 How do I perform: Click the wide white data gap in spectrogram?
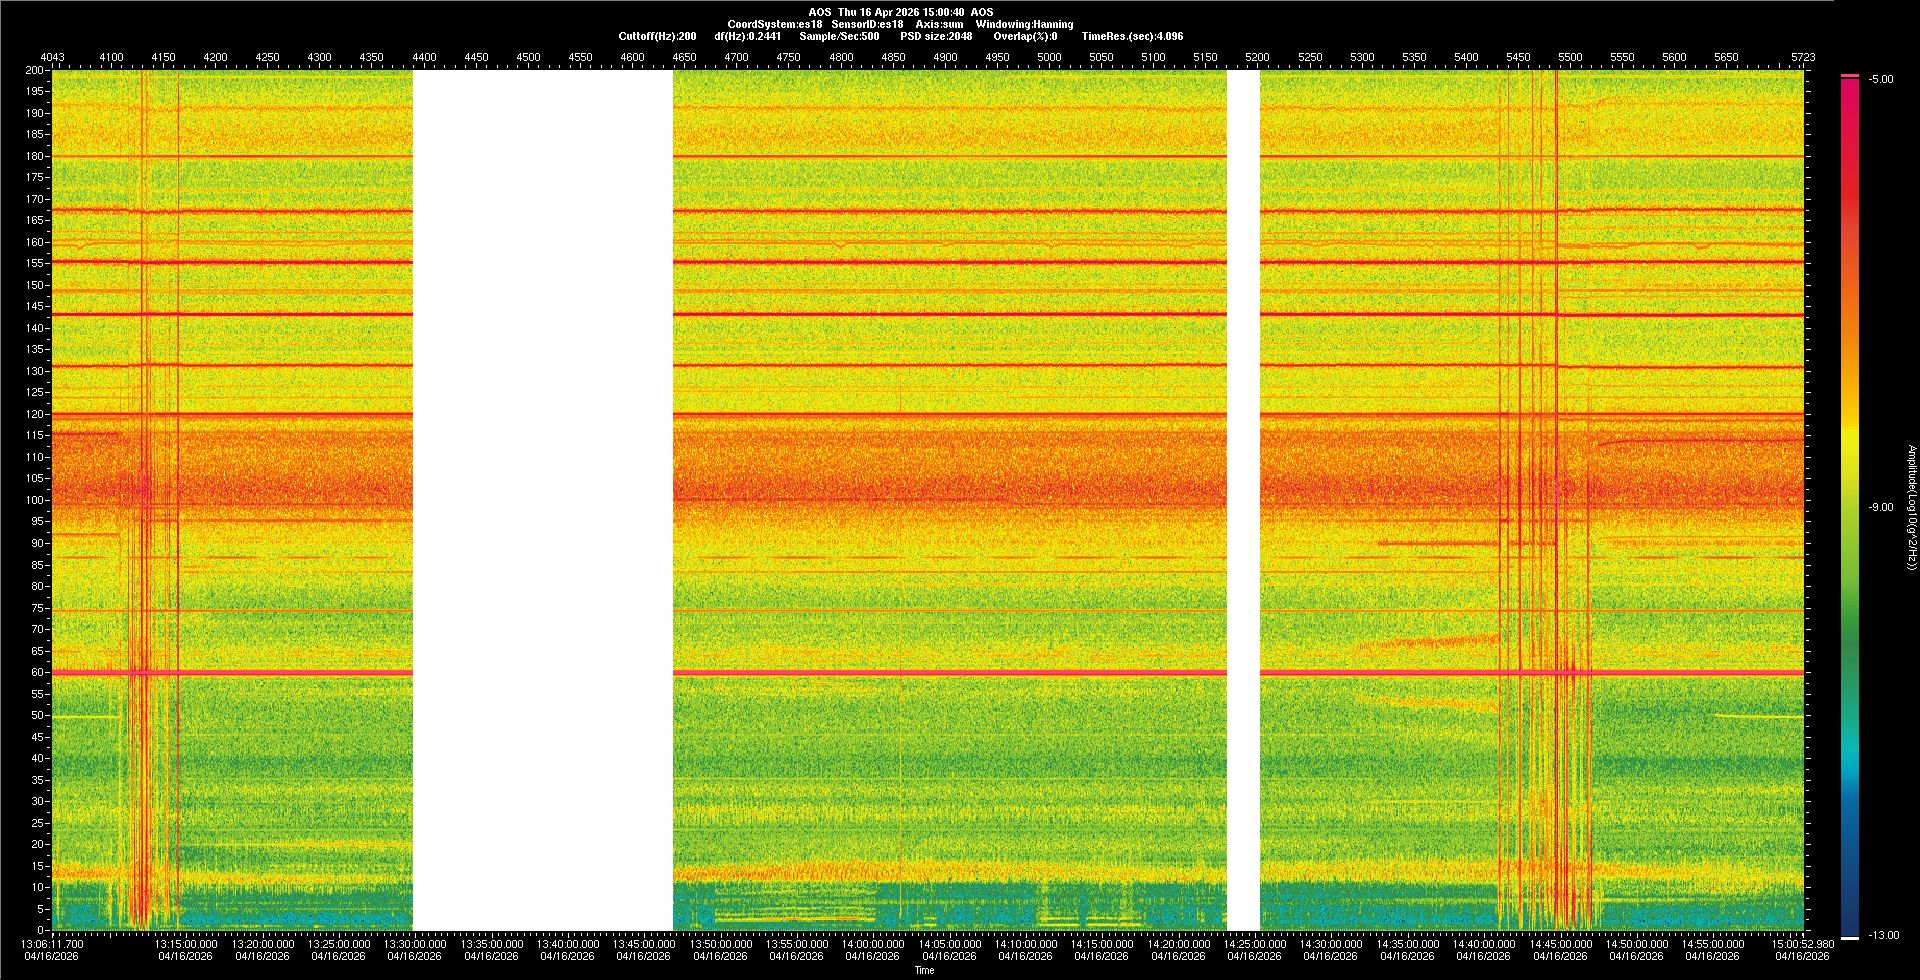[543, 500]
